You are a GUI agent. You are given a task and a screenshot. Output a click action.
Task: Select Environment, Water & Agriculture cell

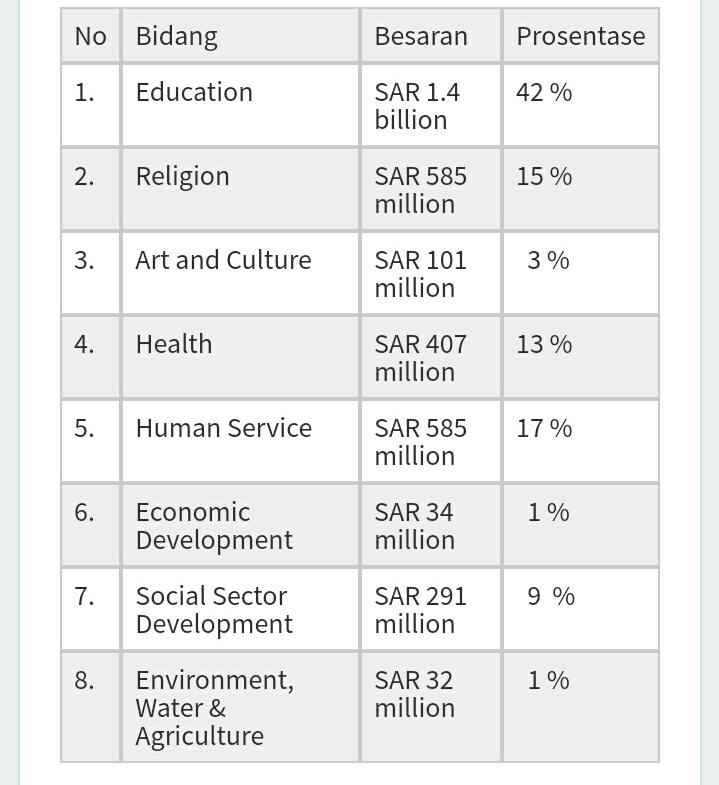pyautogui.click(x=240, y=707)
